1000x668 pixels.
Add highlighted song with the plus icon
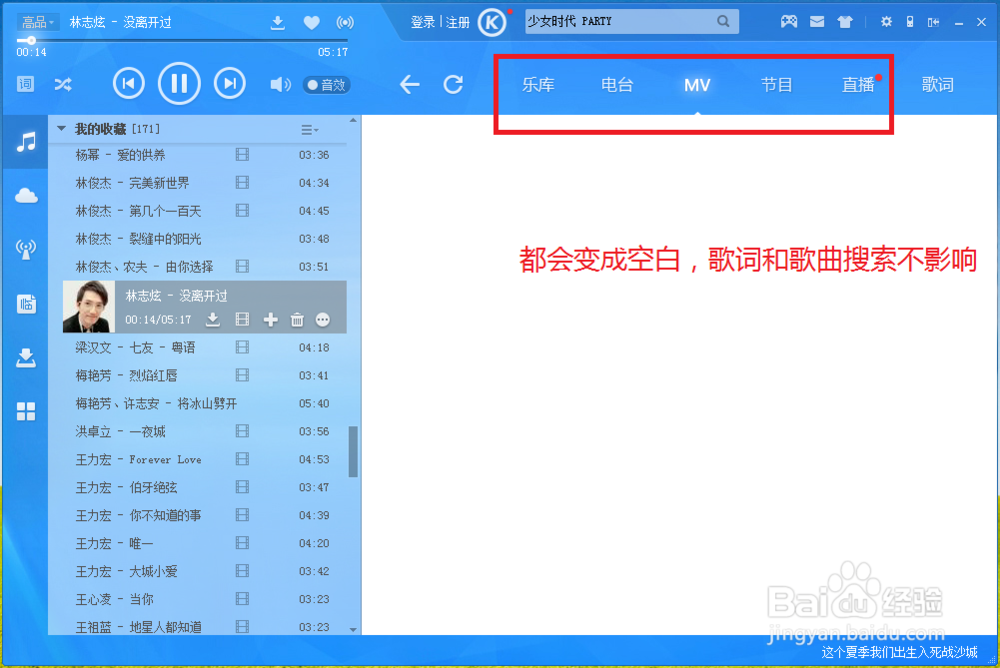click(270, 320)
